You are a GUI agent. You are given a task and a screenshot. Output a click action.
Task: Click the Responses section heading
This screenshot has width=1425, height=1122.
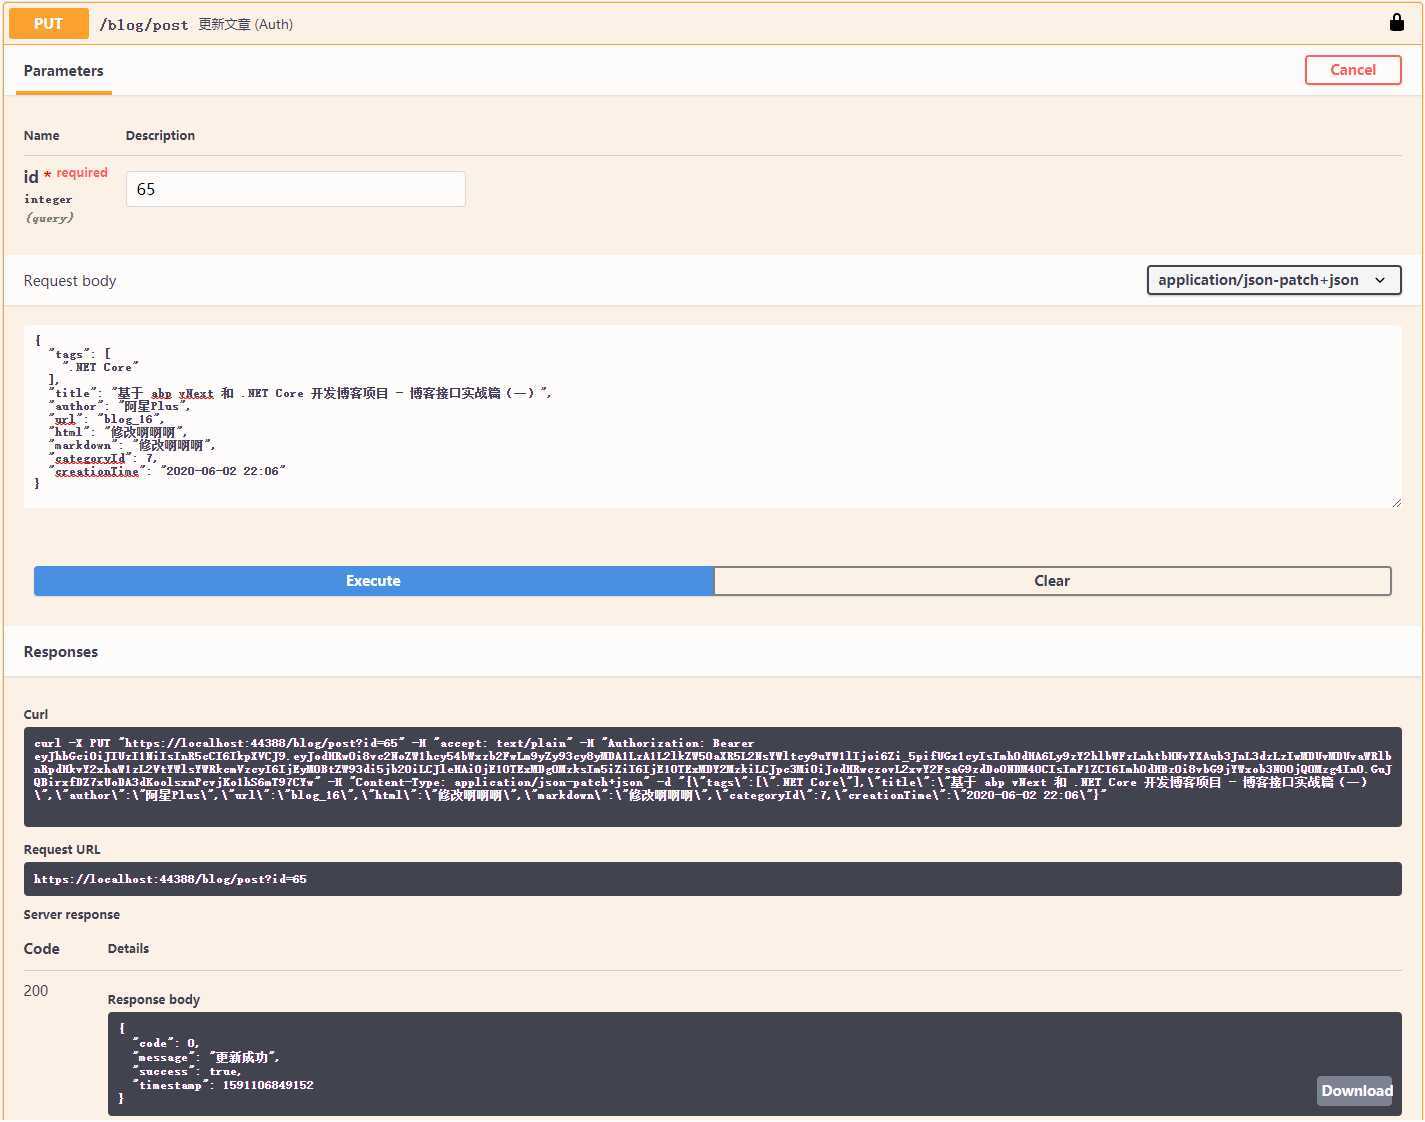61,652
